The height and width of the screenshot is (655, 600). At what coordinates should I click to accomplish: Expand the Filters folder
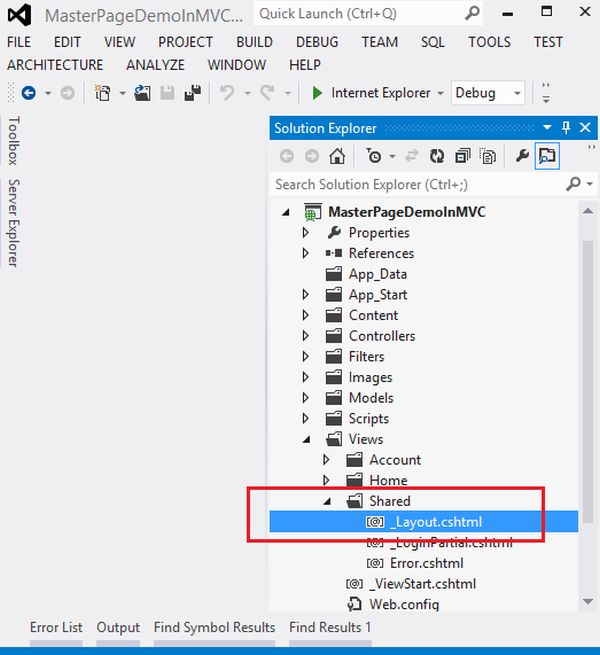[x=305, y=356]
